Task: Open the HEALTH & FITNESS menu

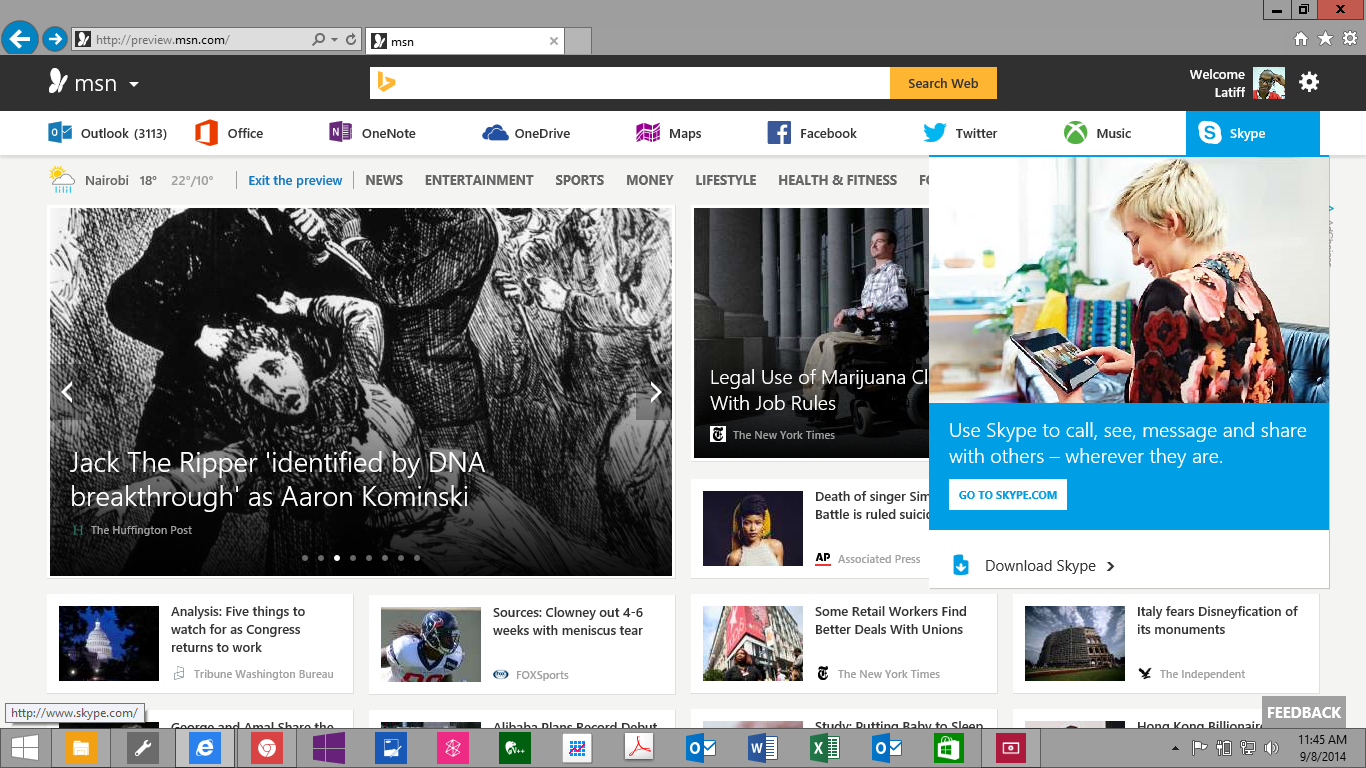Action: pos(838,180)
